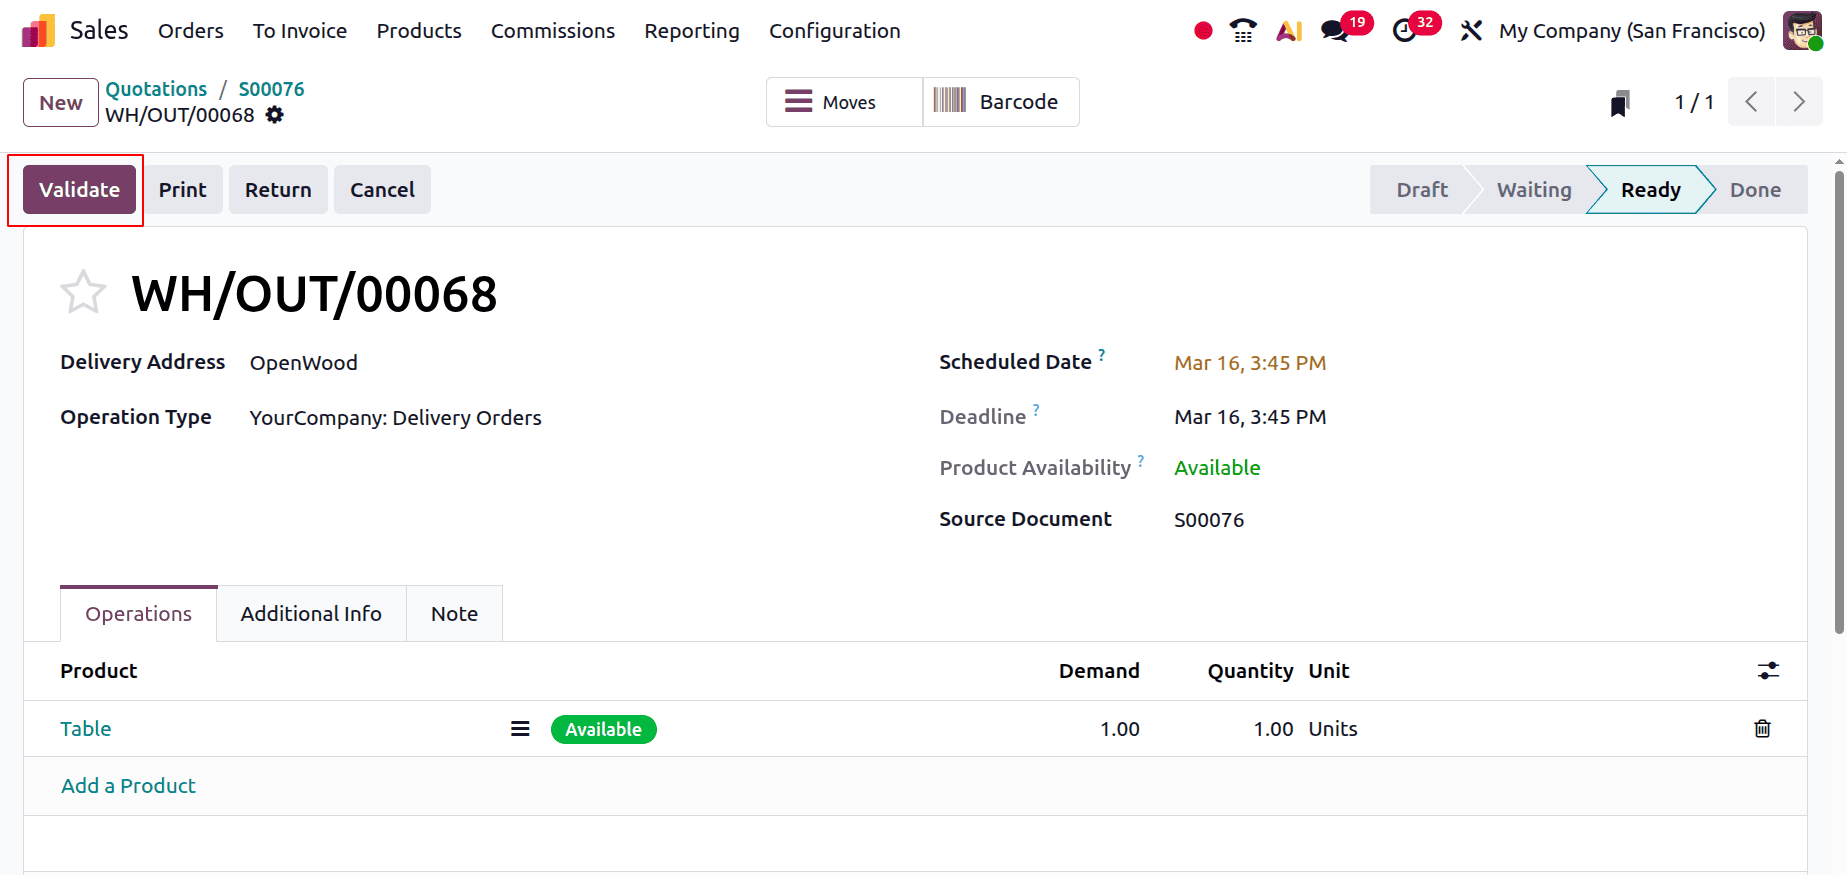Open the Sales app home icon
Image resolution: width=1847 pixels, height=875 pixels.
(x=38, y=31)
